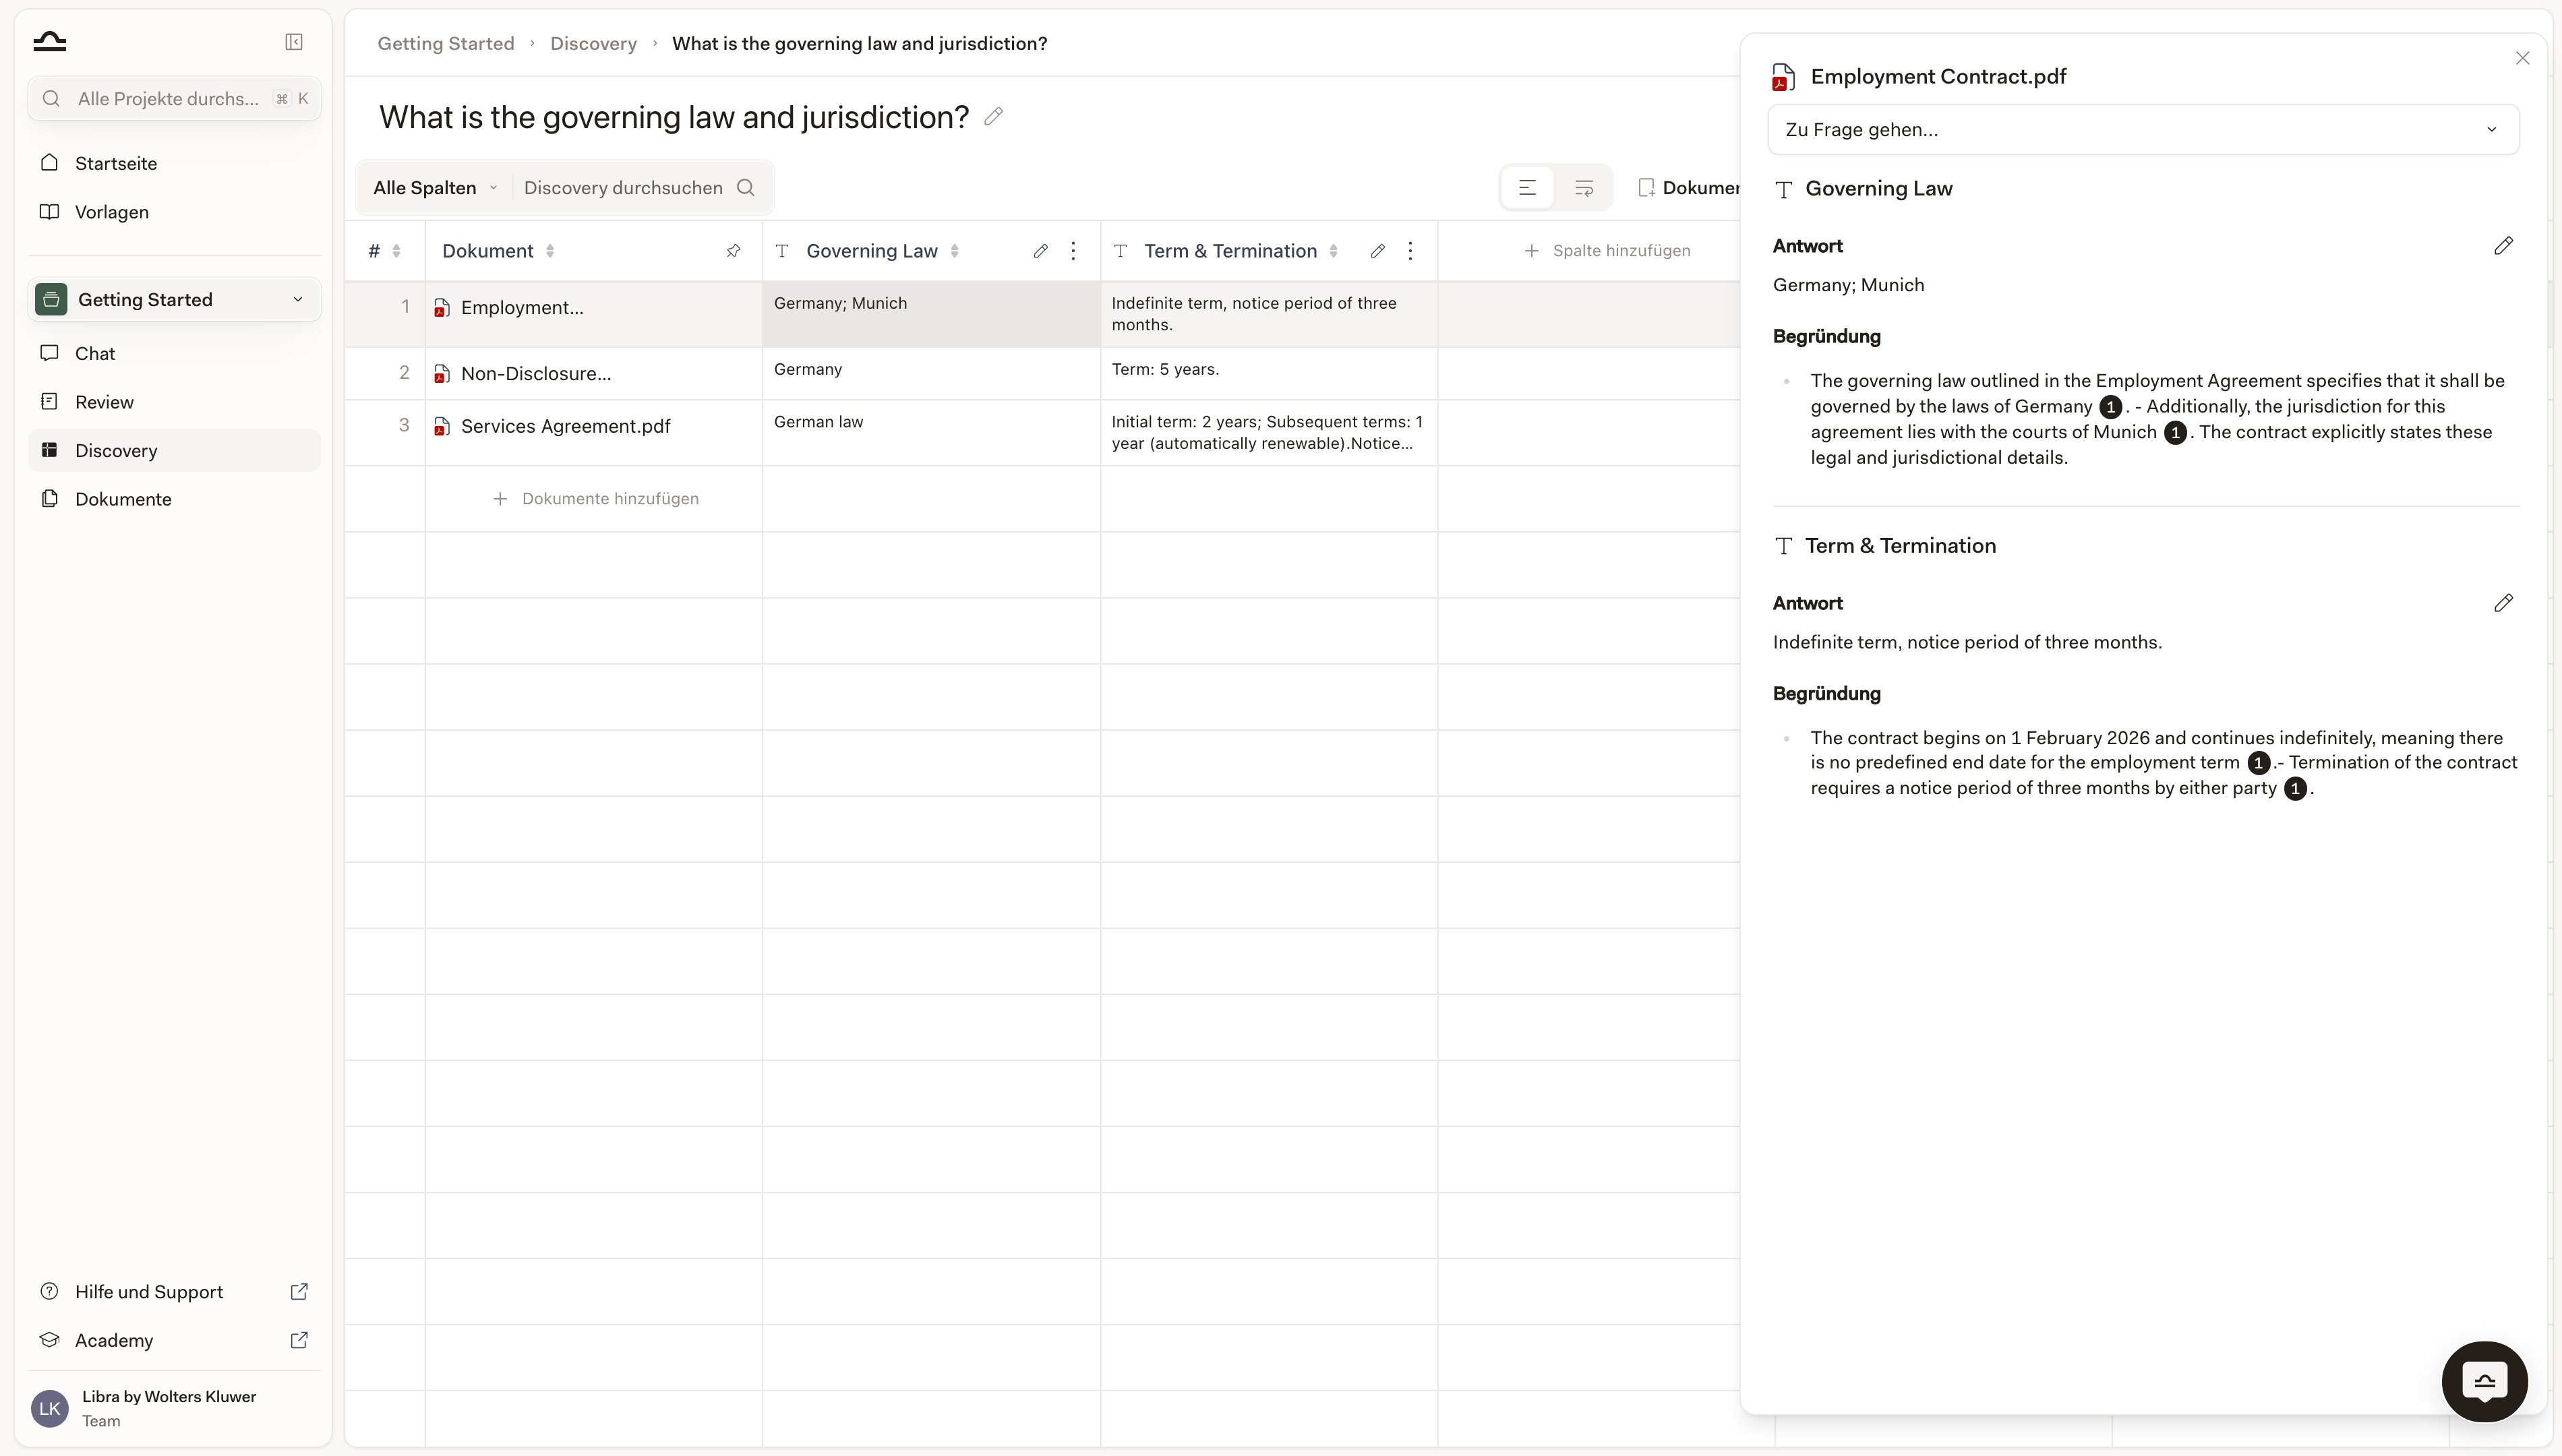This screenshot has width=2562, height=1456.
Task: Open Dokumente in the sidebar
Action: [174, 499]
